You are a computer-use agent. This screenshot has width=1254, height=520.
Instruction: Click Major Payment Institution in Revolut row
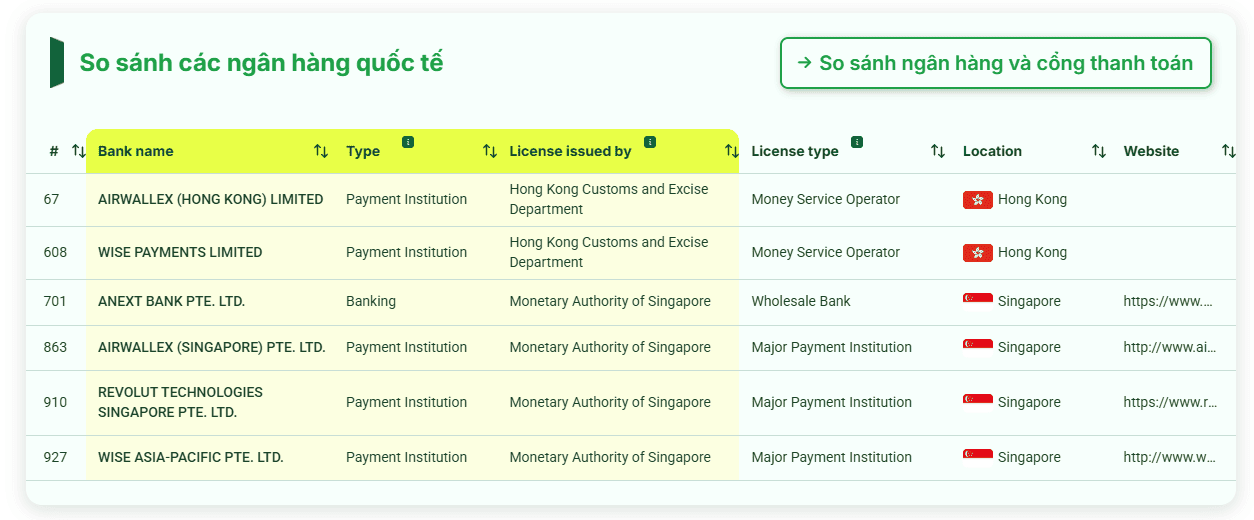832,402
